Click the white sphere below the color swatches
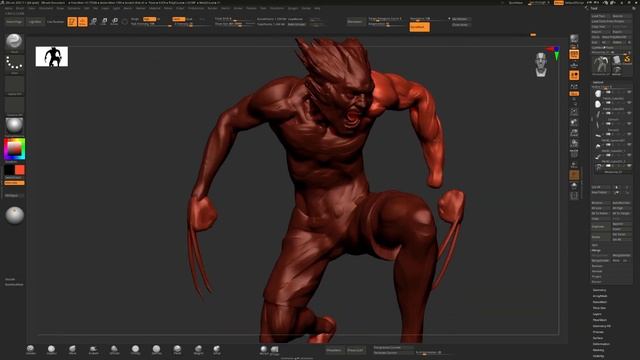The width and height of the screenshot is (640, 360). pos(14,216)
